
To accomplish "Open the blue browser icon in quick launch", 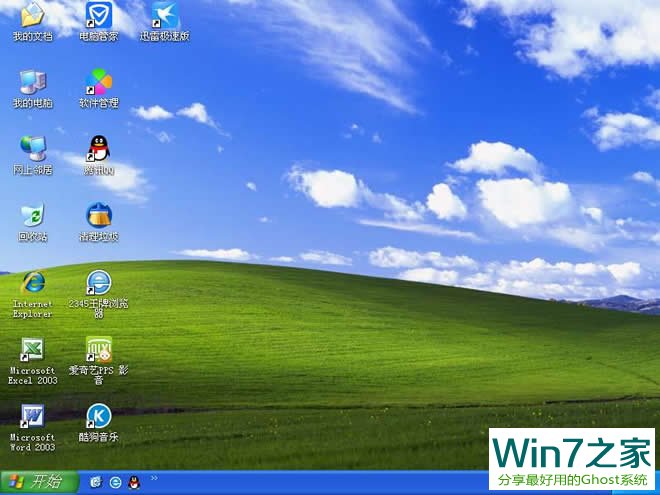I will pyautogui.click(x=115, y=482).
